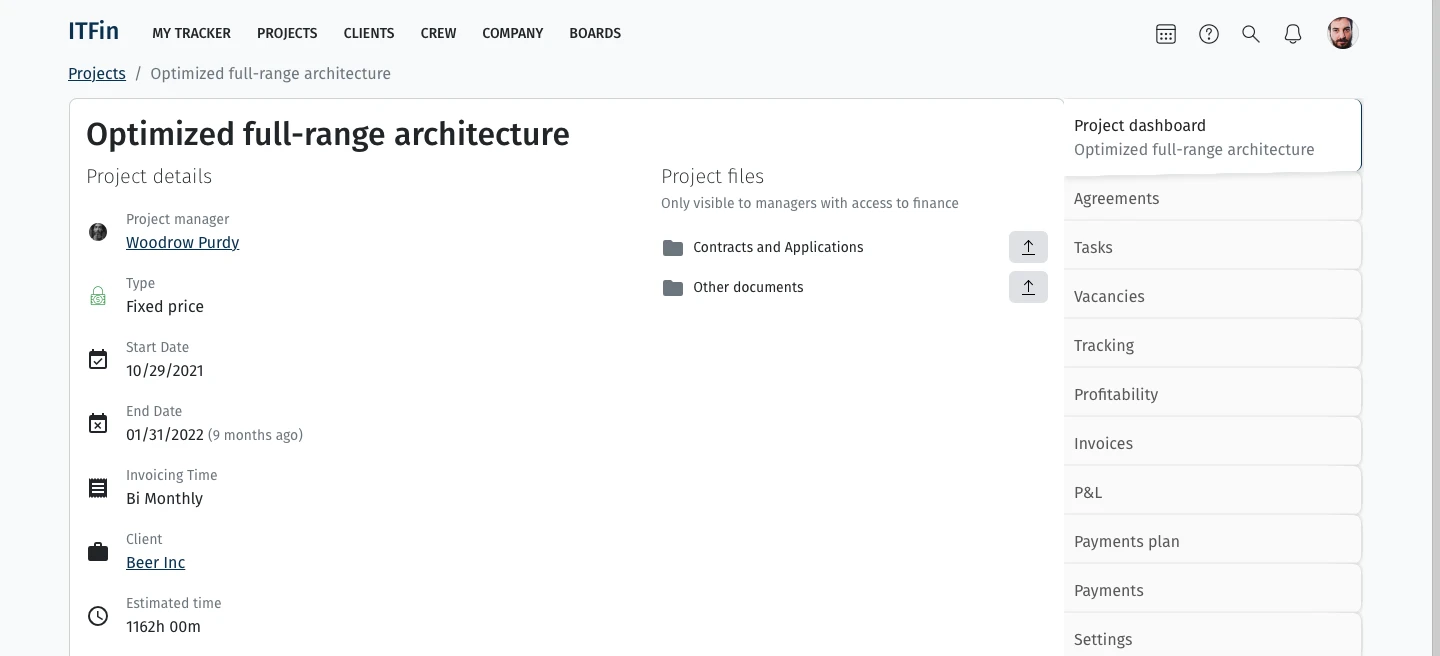
Task: Upload file to Other documents
Action: pyautogui.click(x=1028, y=287)
